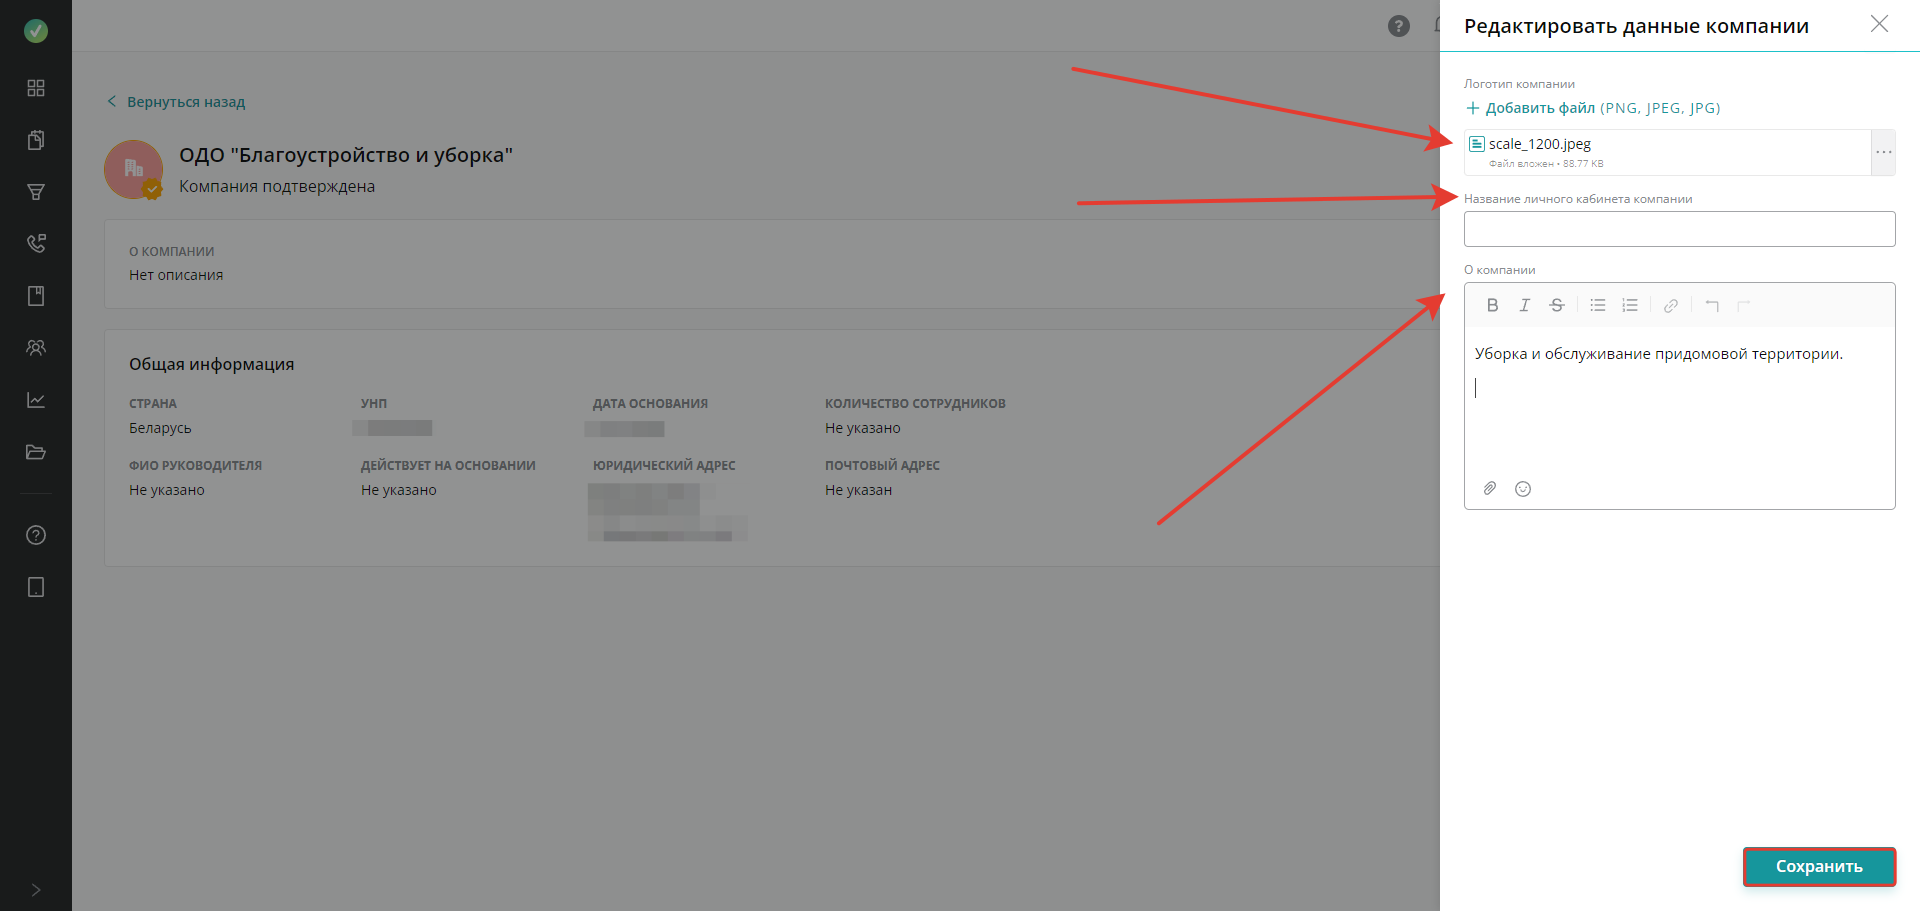Click the Беларусь country value
The width and height of the screenshot is (1920, 911).
pos(160,428)
